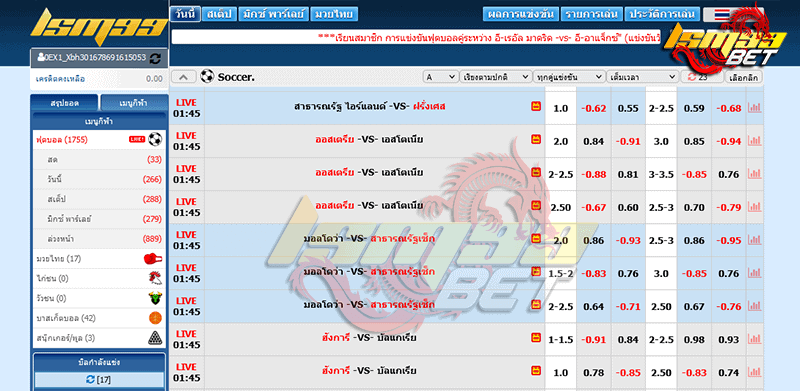Open stats chart in มอลโดว่า row with handicap 2-2.5

(754, 307)
